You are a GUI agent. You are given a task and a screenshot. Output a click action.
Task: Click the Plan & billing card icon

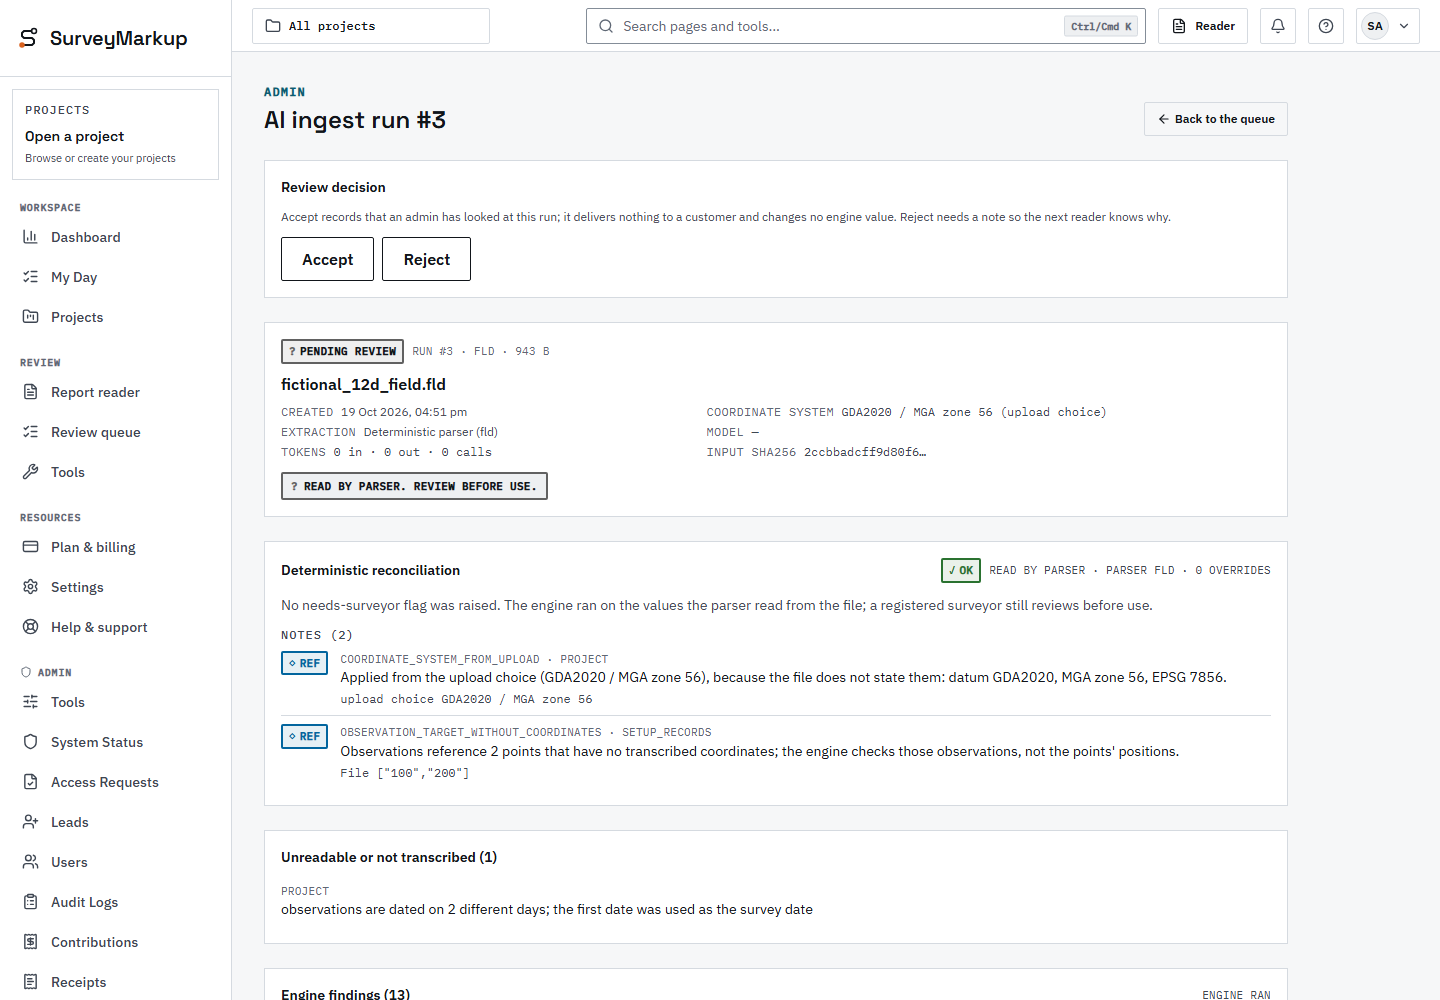(x=31, y=547)
